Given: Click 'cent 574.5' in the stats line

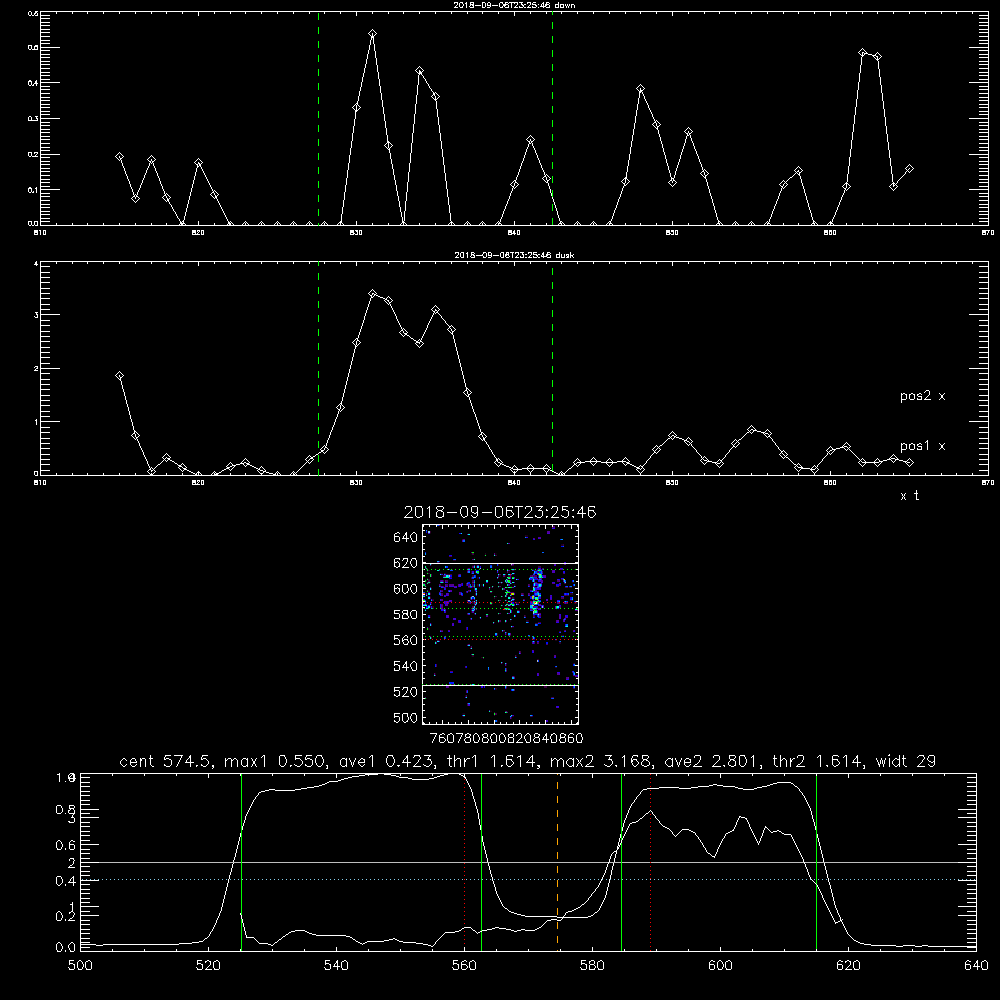Looking at the screenshot, I should (x=165, y=761).
